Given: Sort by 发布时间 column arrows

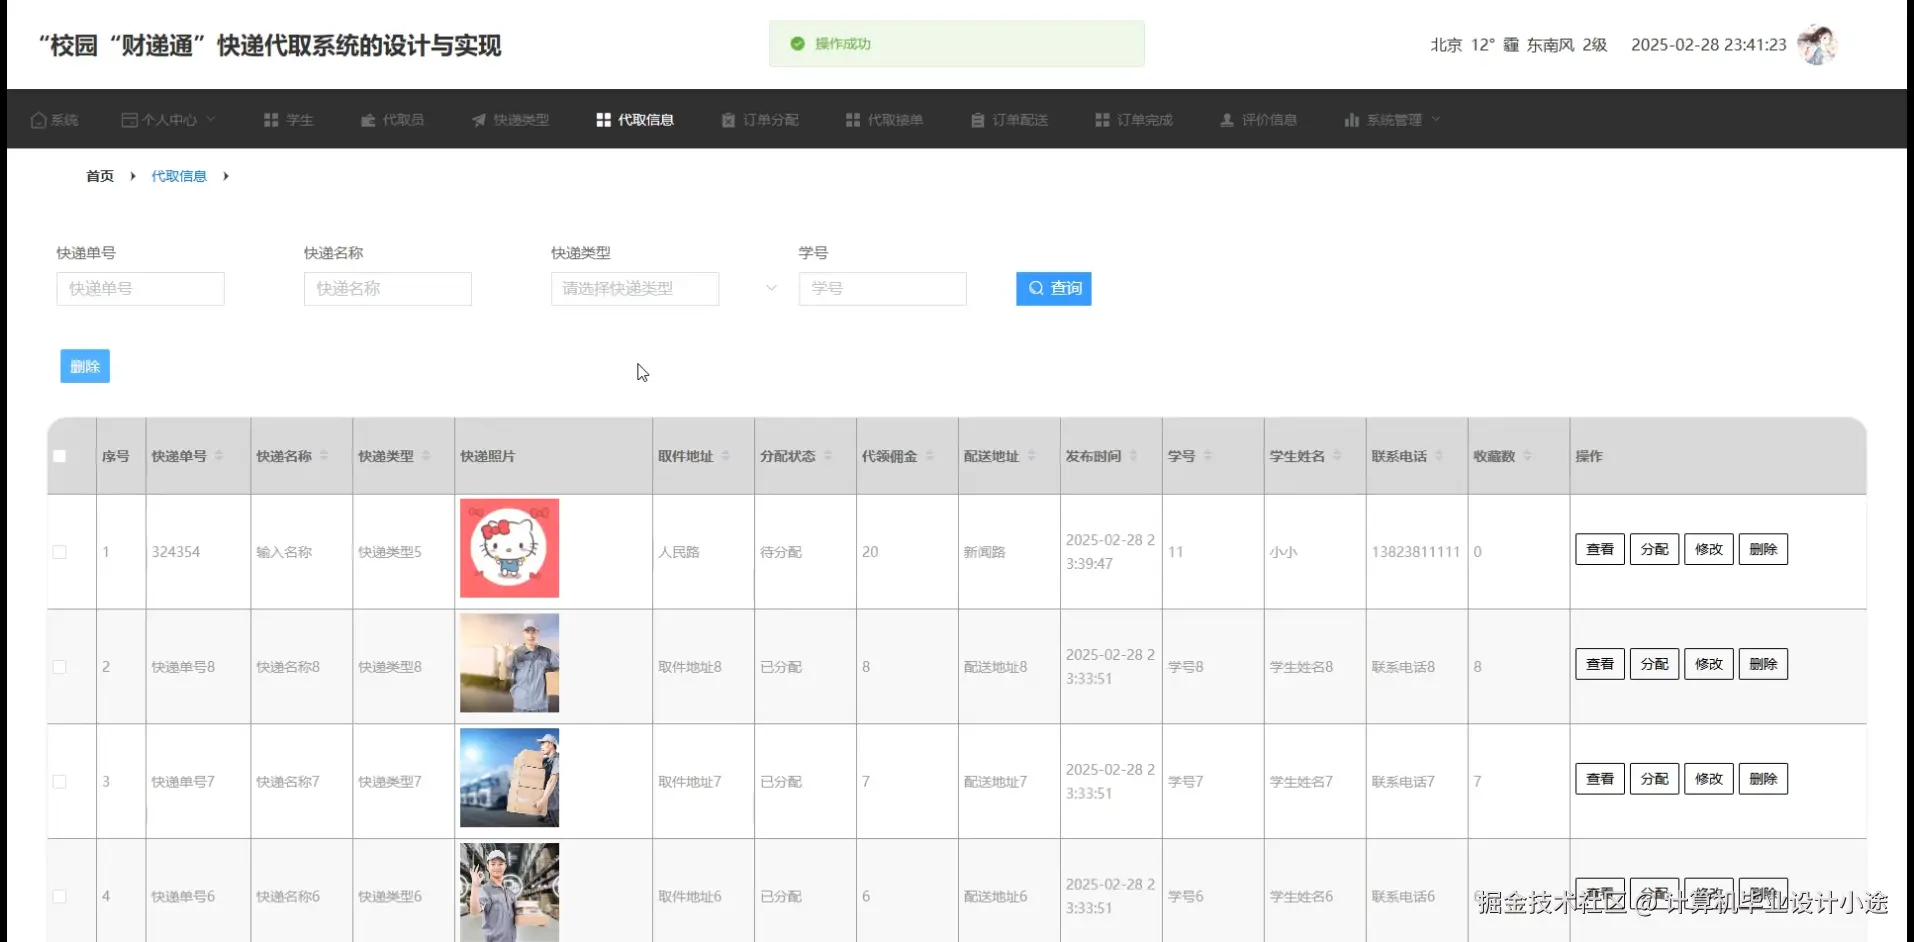Looking at the screenshot, I should pos(1134,456).
